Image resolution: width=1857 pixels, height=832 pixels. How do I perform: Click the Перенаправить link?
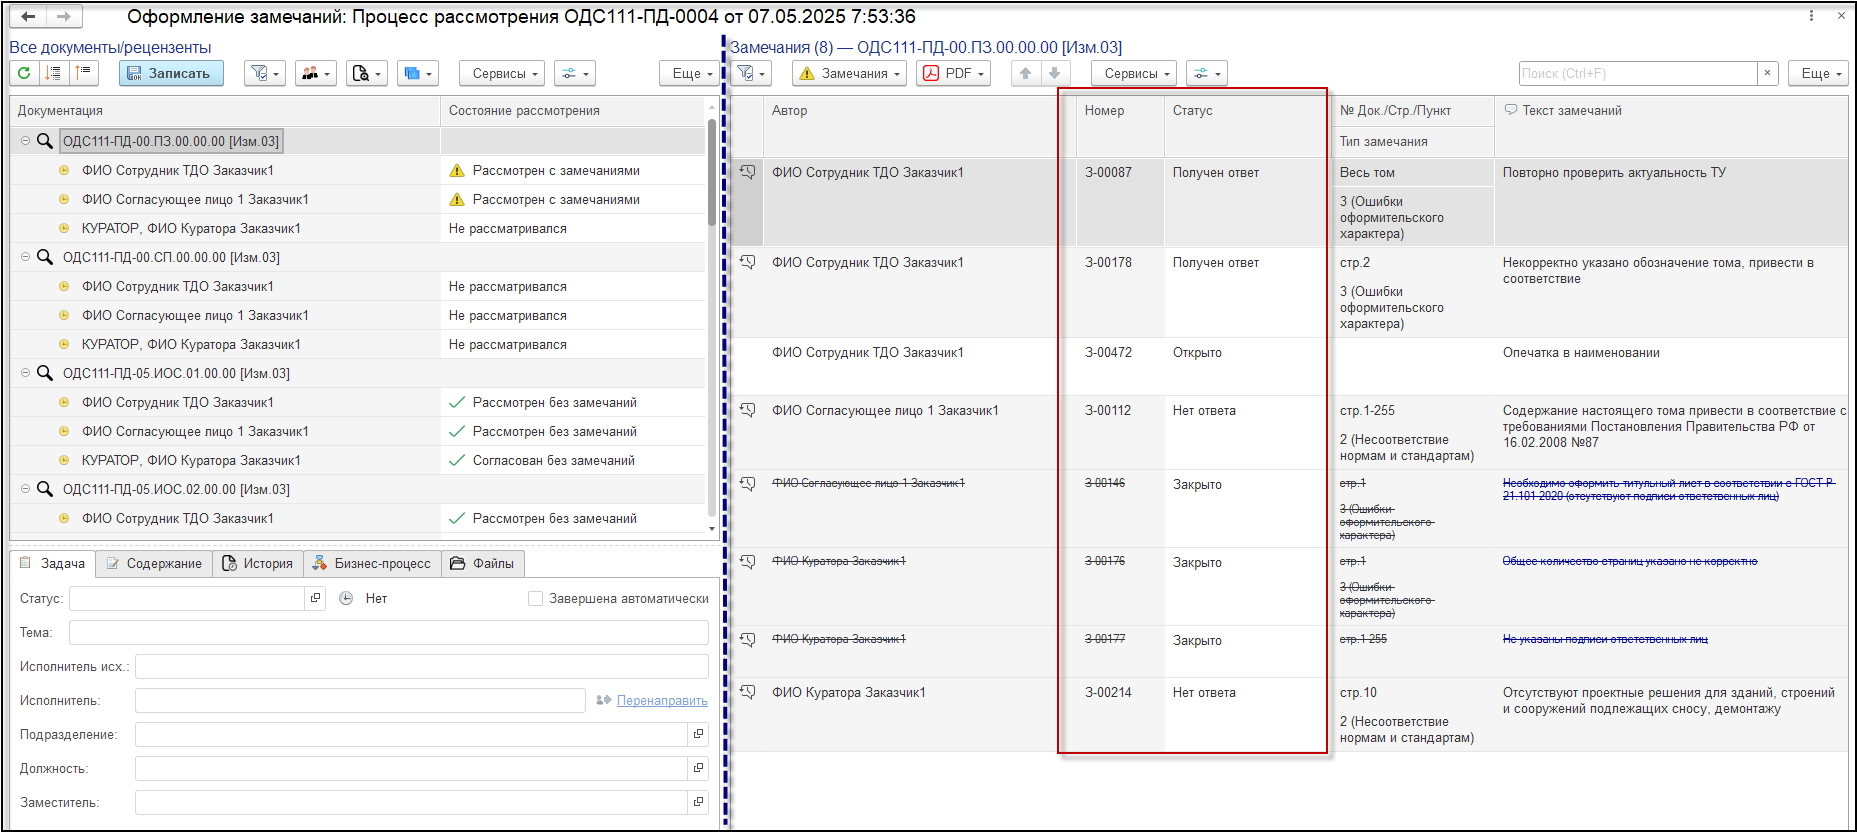661,700
